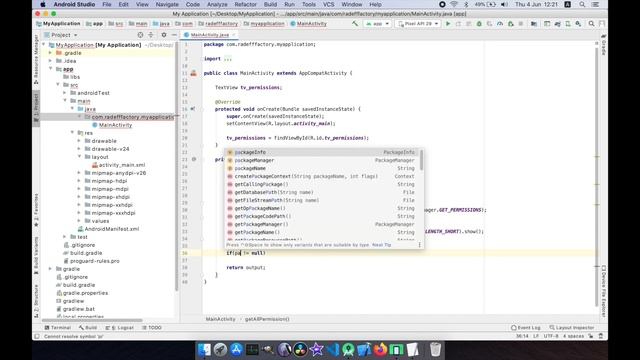Open the File menu
This screenshot has width=640, height=360.
click(107, 4)
